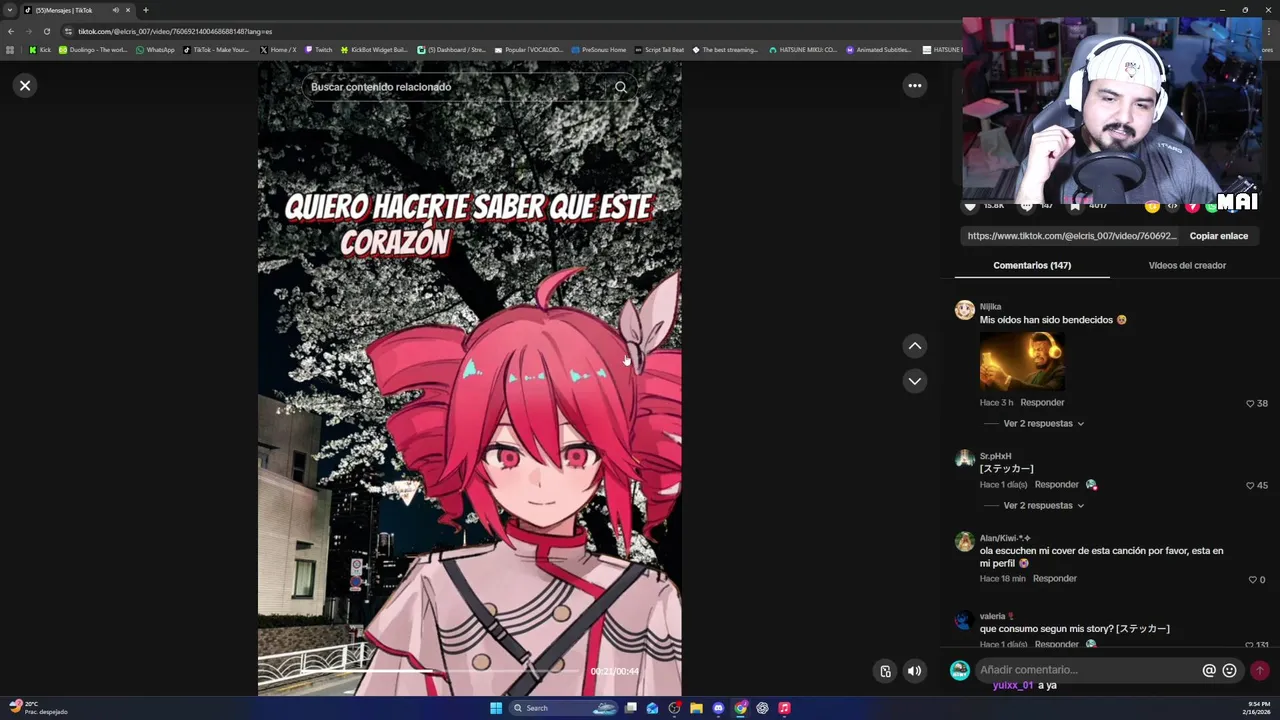Copy the video link with 'Copiar enlace'
Image resolution: width=1280 pixels, height=720 pixels.
(1218, 236)
